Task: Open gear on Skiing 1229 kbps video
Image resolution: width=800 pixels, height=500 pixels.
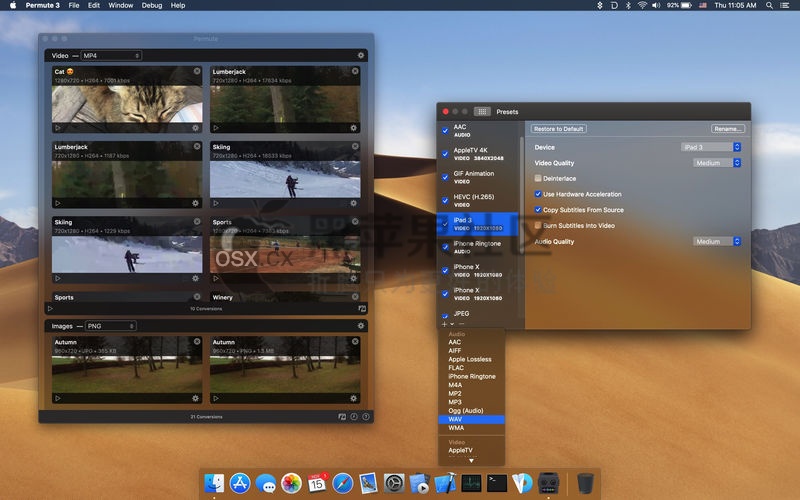Action: [195, 279]
